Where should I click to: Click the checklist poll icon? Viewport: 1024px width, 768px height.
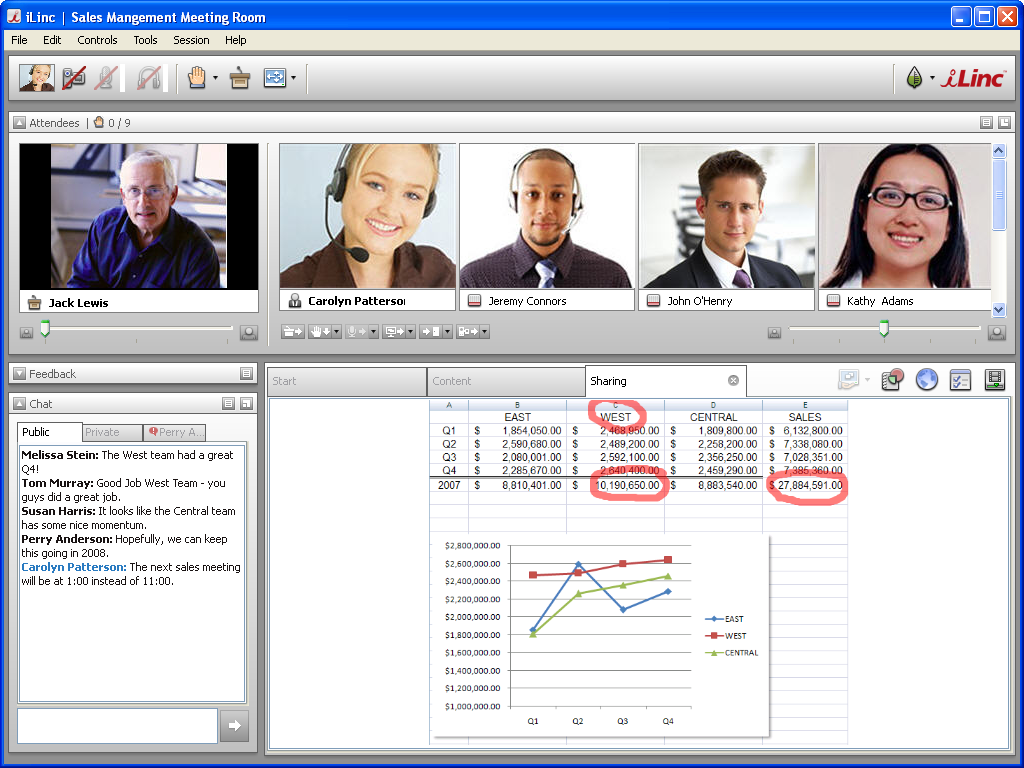960,380
